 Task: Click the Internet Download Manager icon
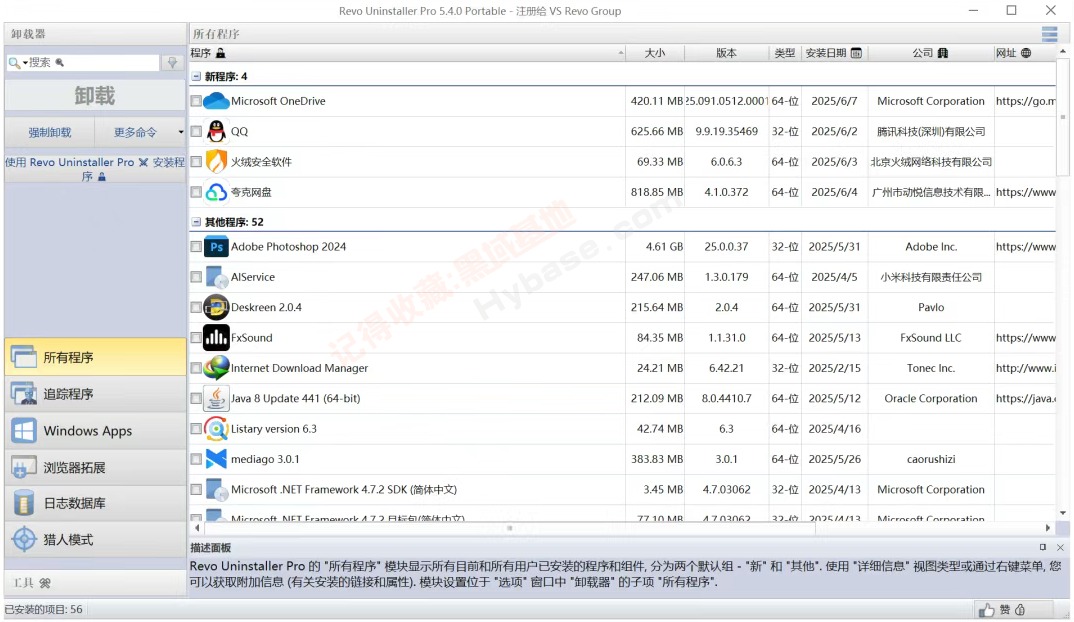click(x=216, y=368)
